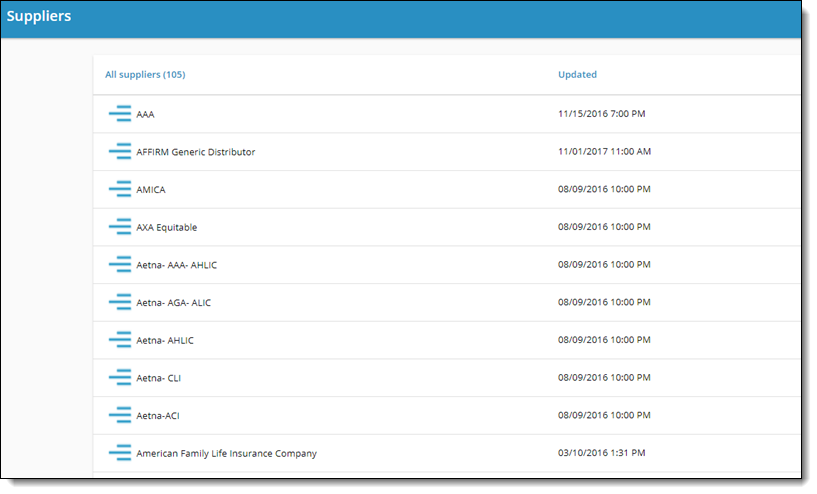Select the updated date in the Aetna-ACI row
This screenshot has width=817, height=494.
[x=604, y=415]
